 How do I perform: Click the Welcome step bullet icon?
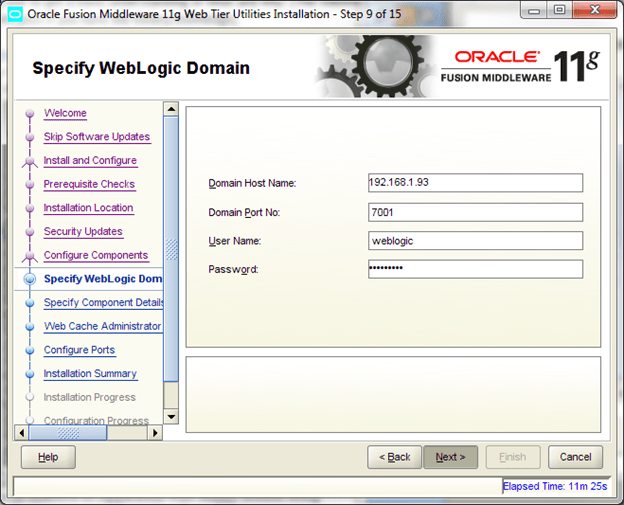click(29, 114)
